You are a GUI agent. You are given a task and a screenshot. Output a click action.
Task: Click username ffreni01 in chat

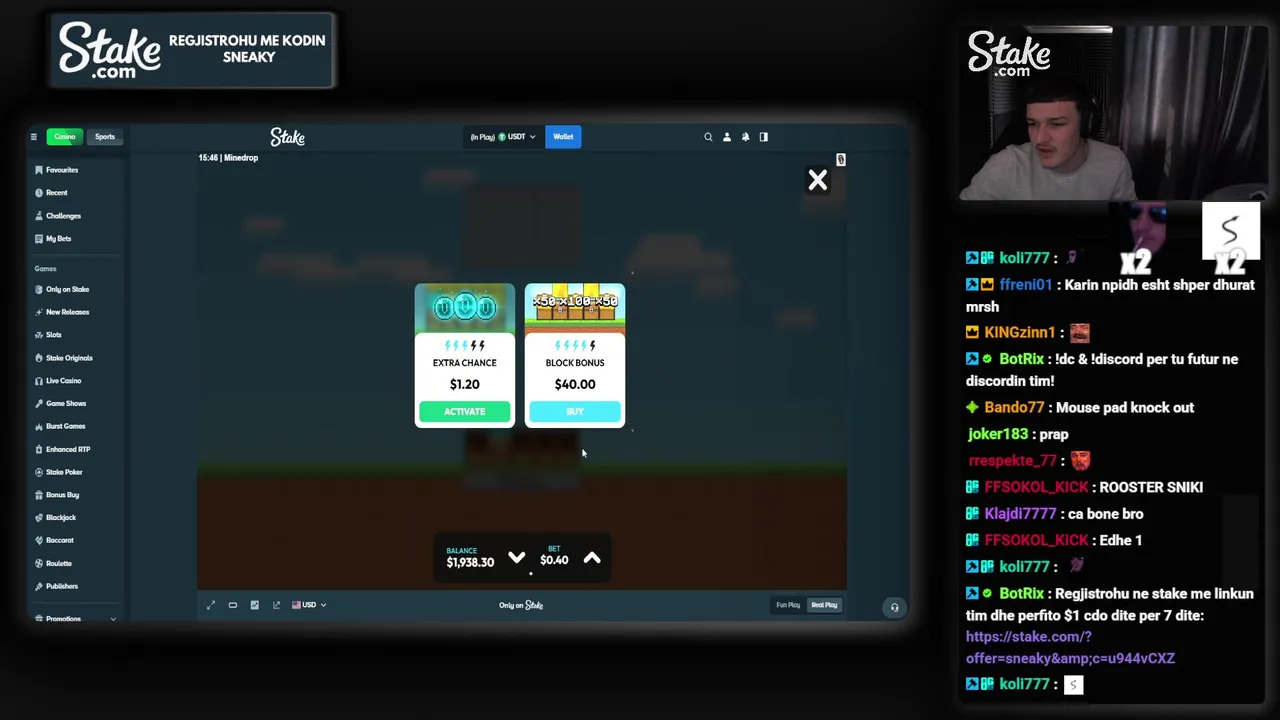[x=1026, y=285]
